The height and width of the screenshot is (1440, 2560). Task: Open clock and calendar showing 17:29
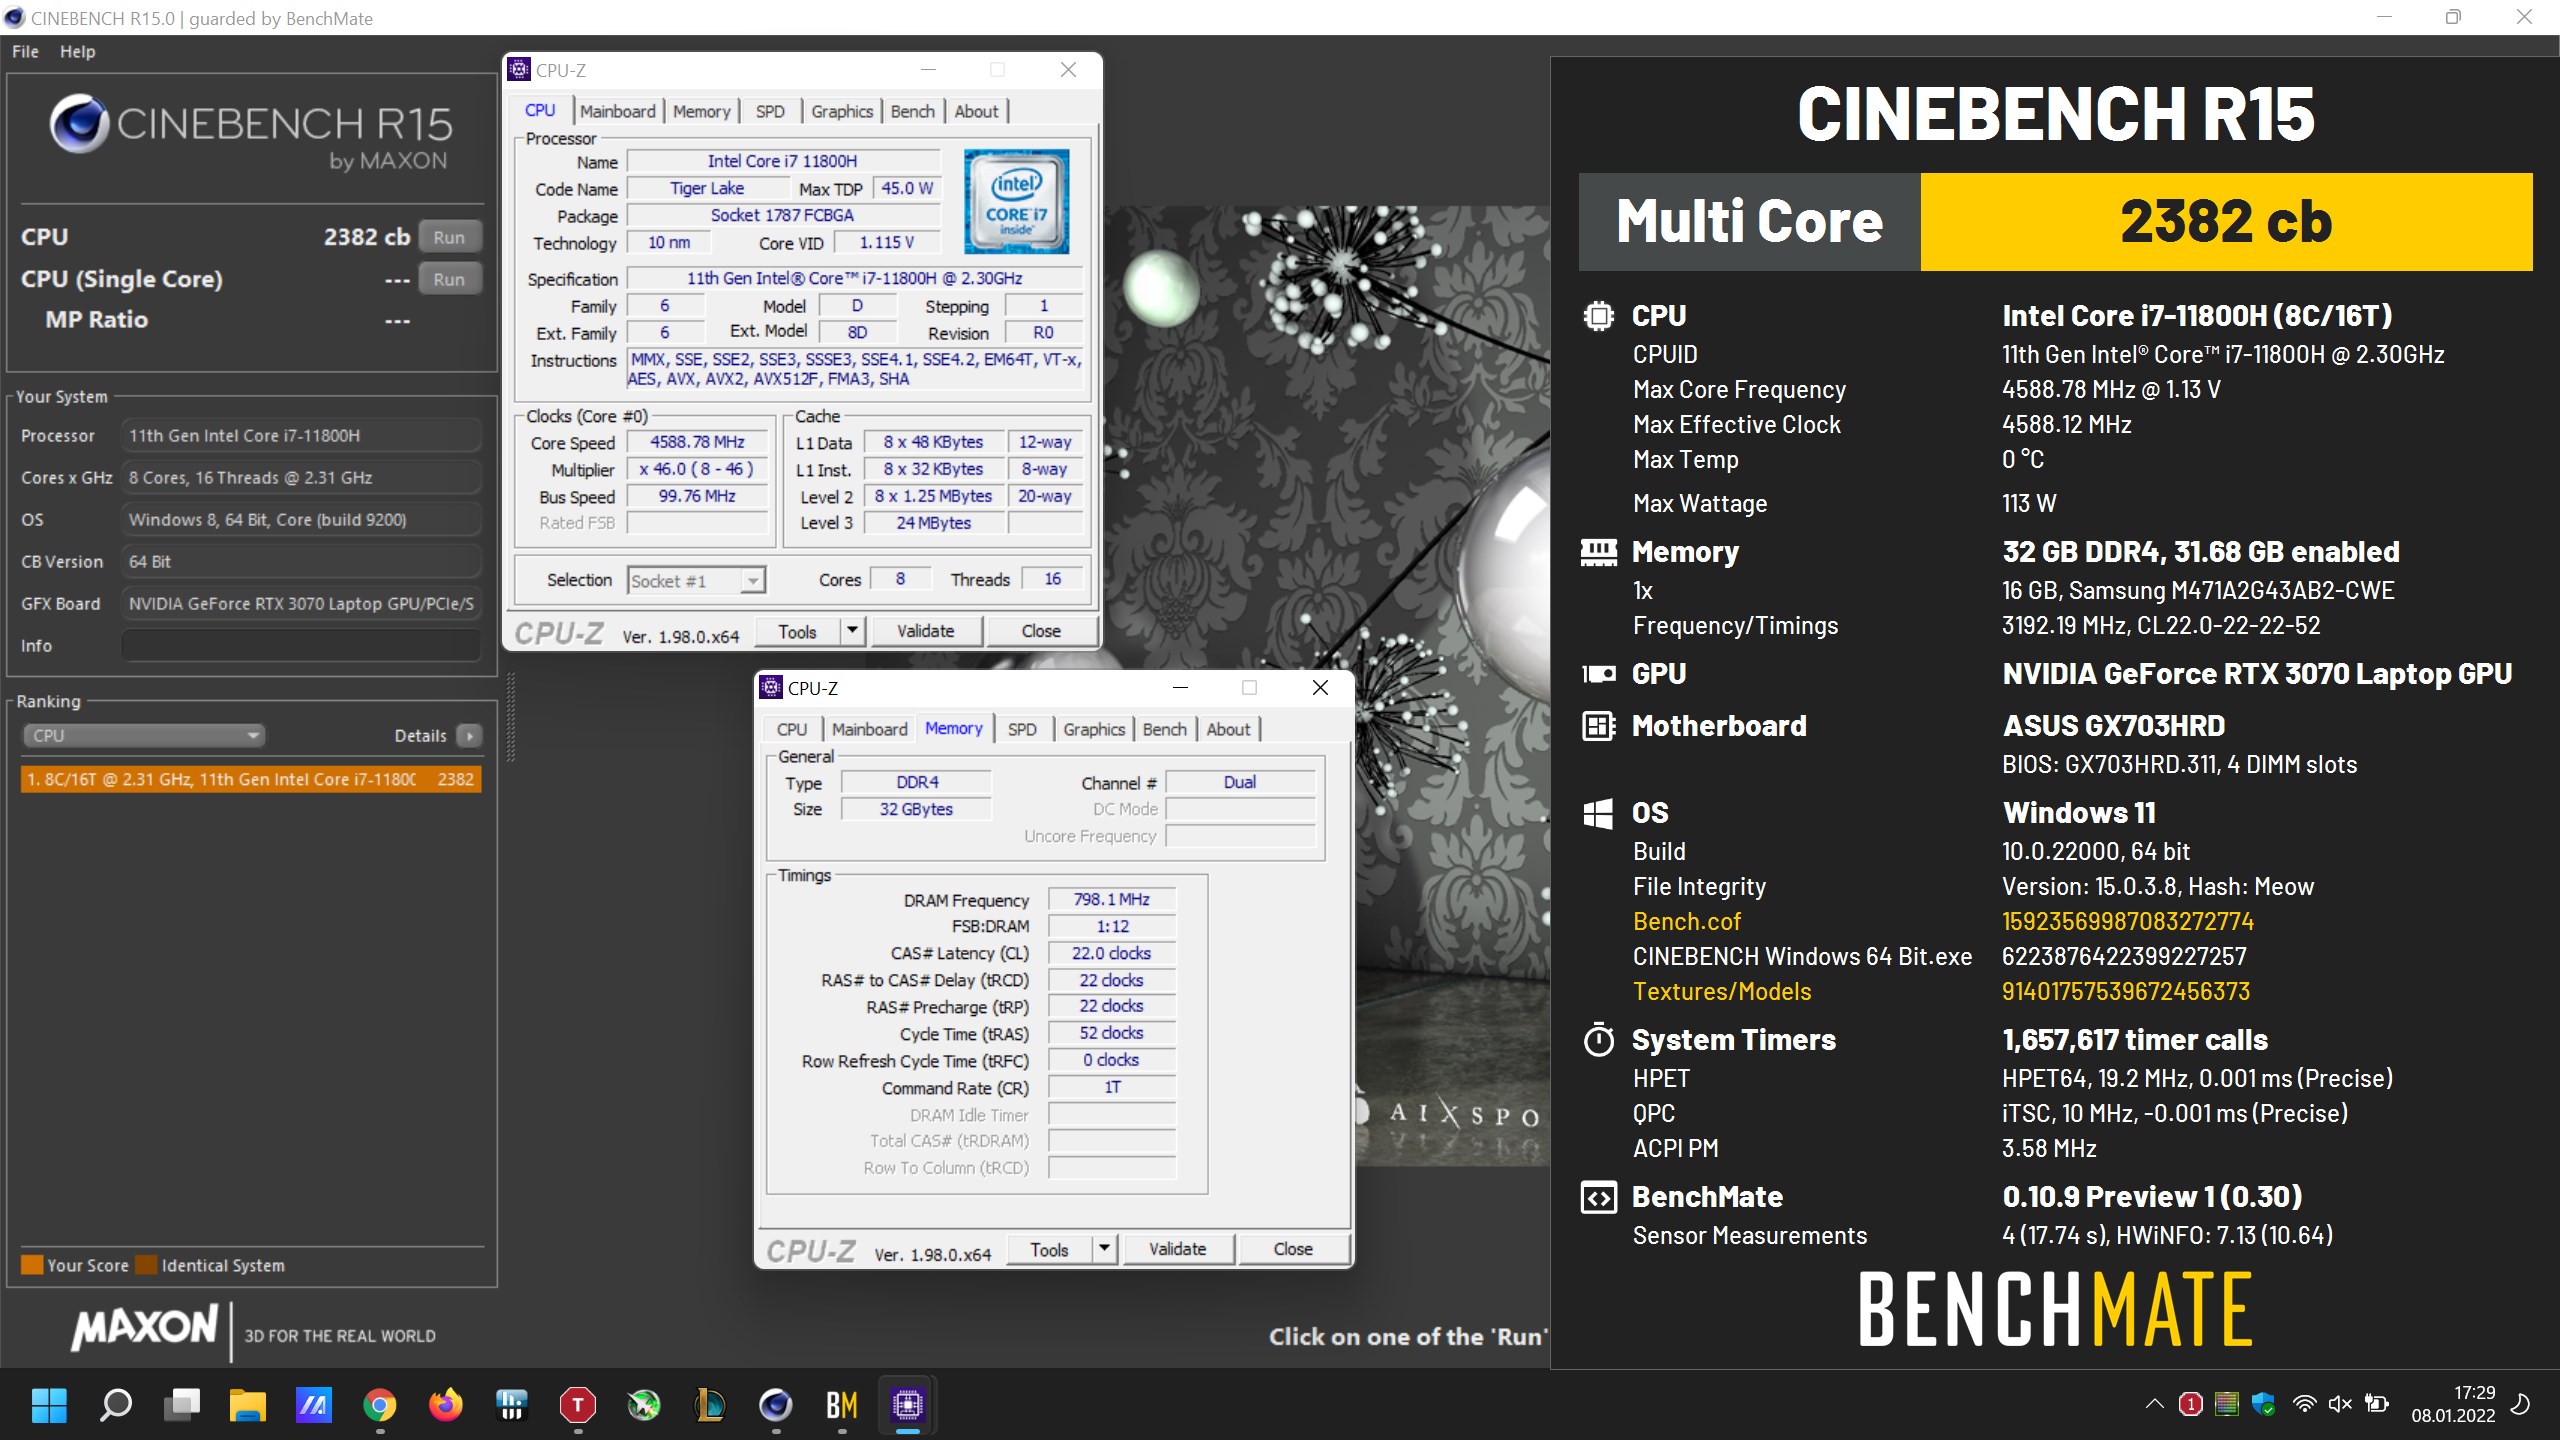click(2453, 1404)
